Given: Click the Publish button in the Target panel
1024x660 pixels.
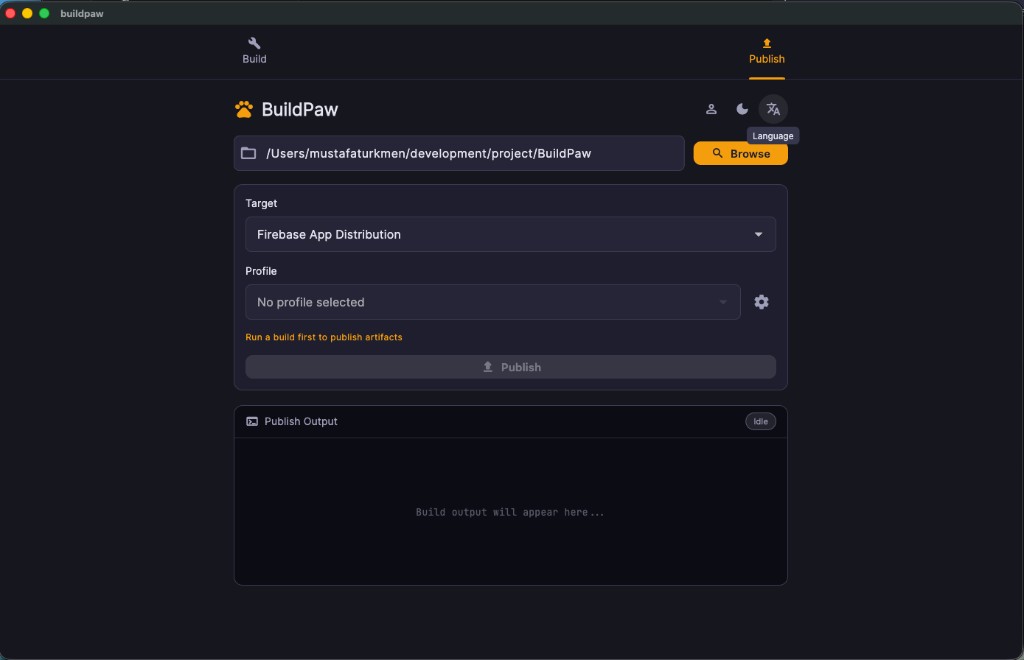Looking at the screenshot, I should 510,367.
